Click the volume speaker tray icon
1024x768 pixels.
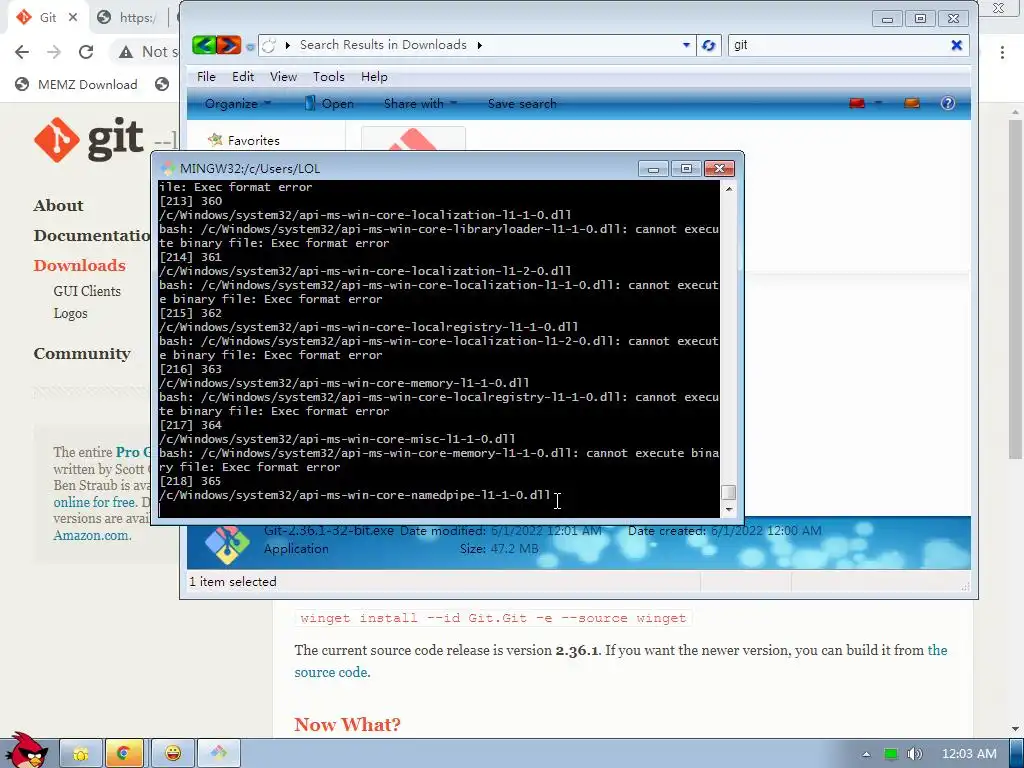(914, 754)
